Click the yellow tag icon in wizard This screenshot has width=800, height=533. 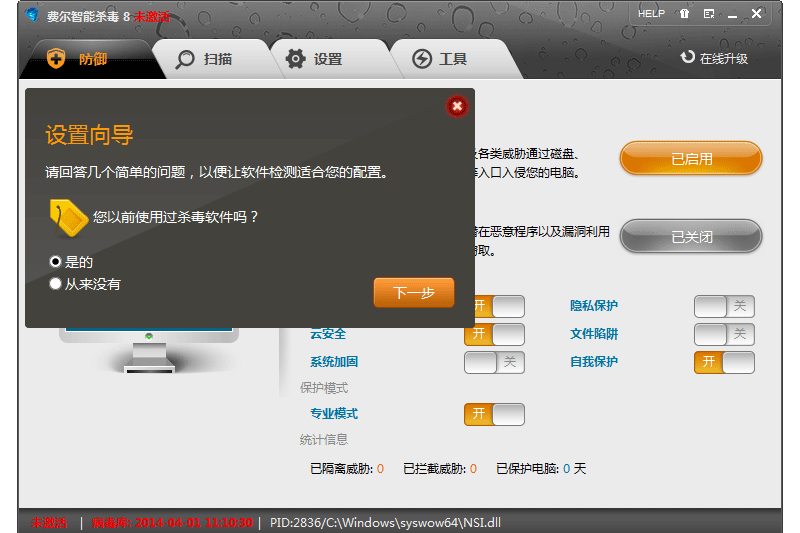[68, 218]
